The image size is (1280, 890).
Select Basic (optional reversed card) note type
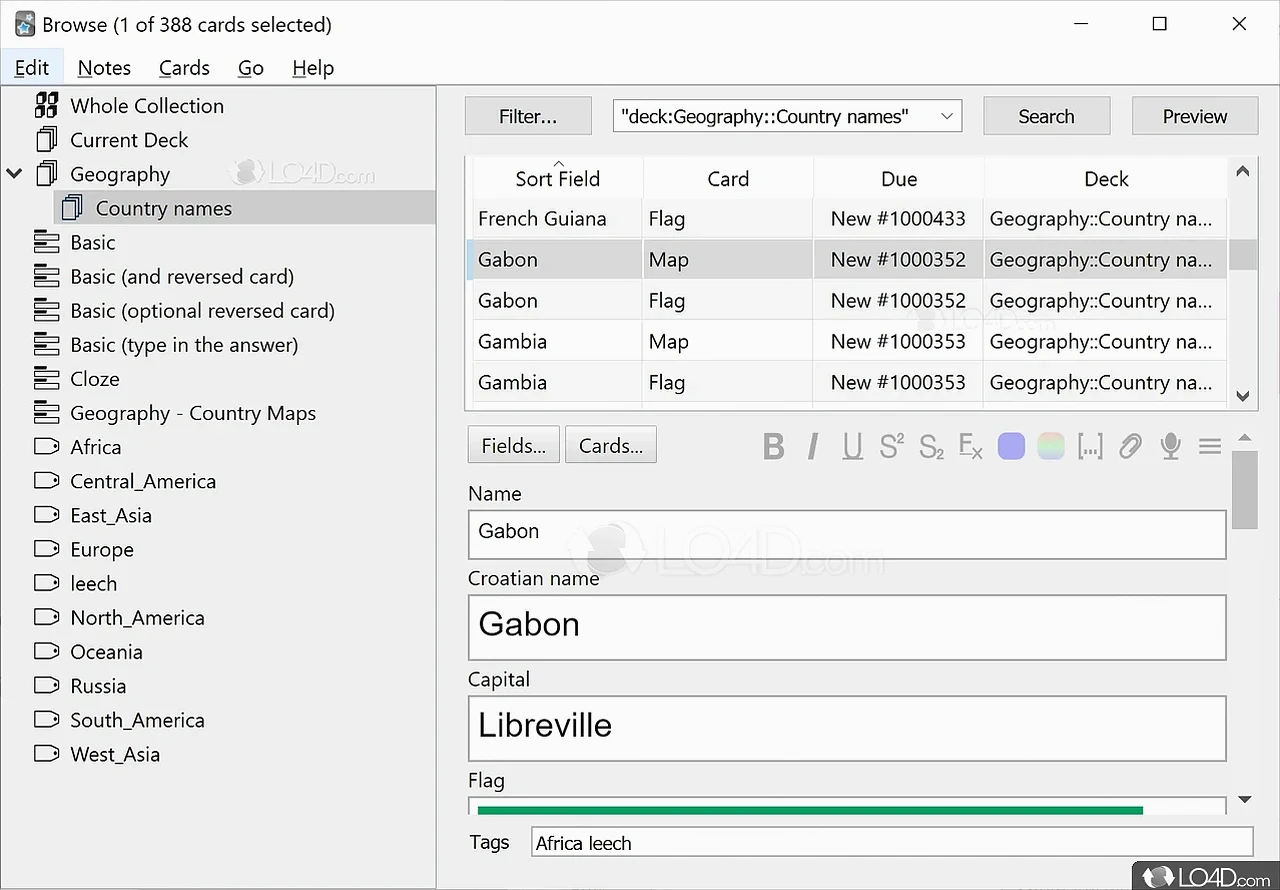coord(202,310)
